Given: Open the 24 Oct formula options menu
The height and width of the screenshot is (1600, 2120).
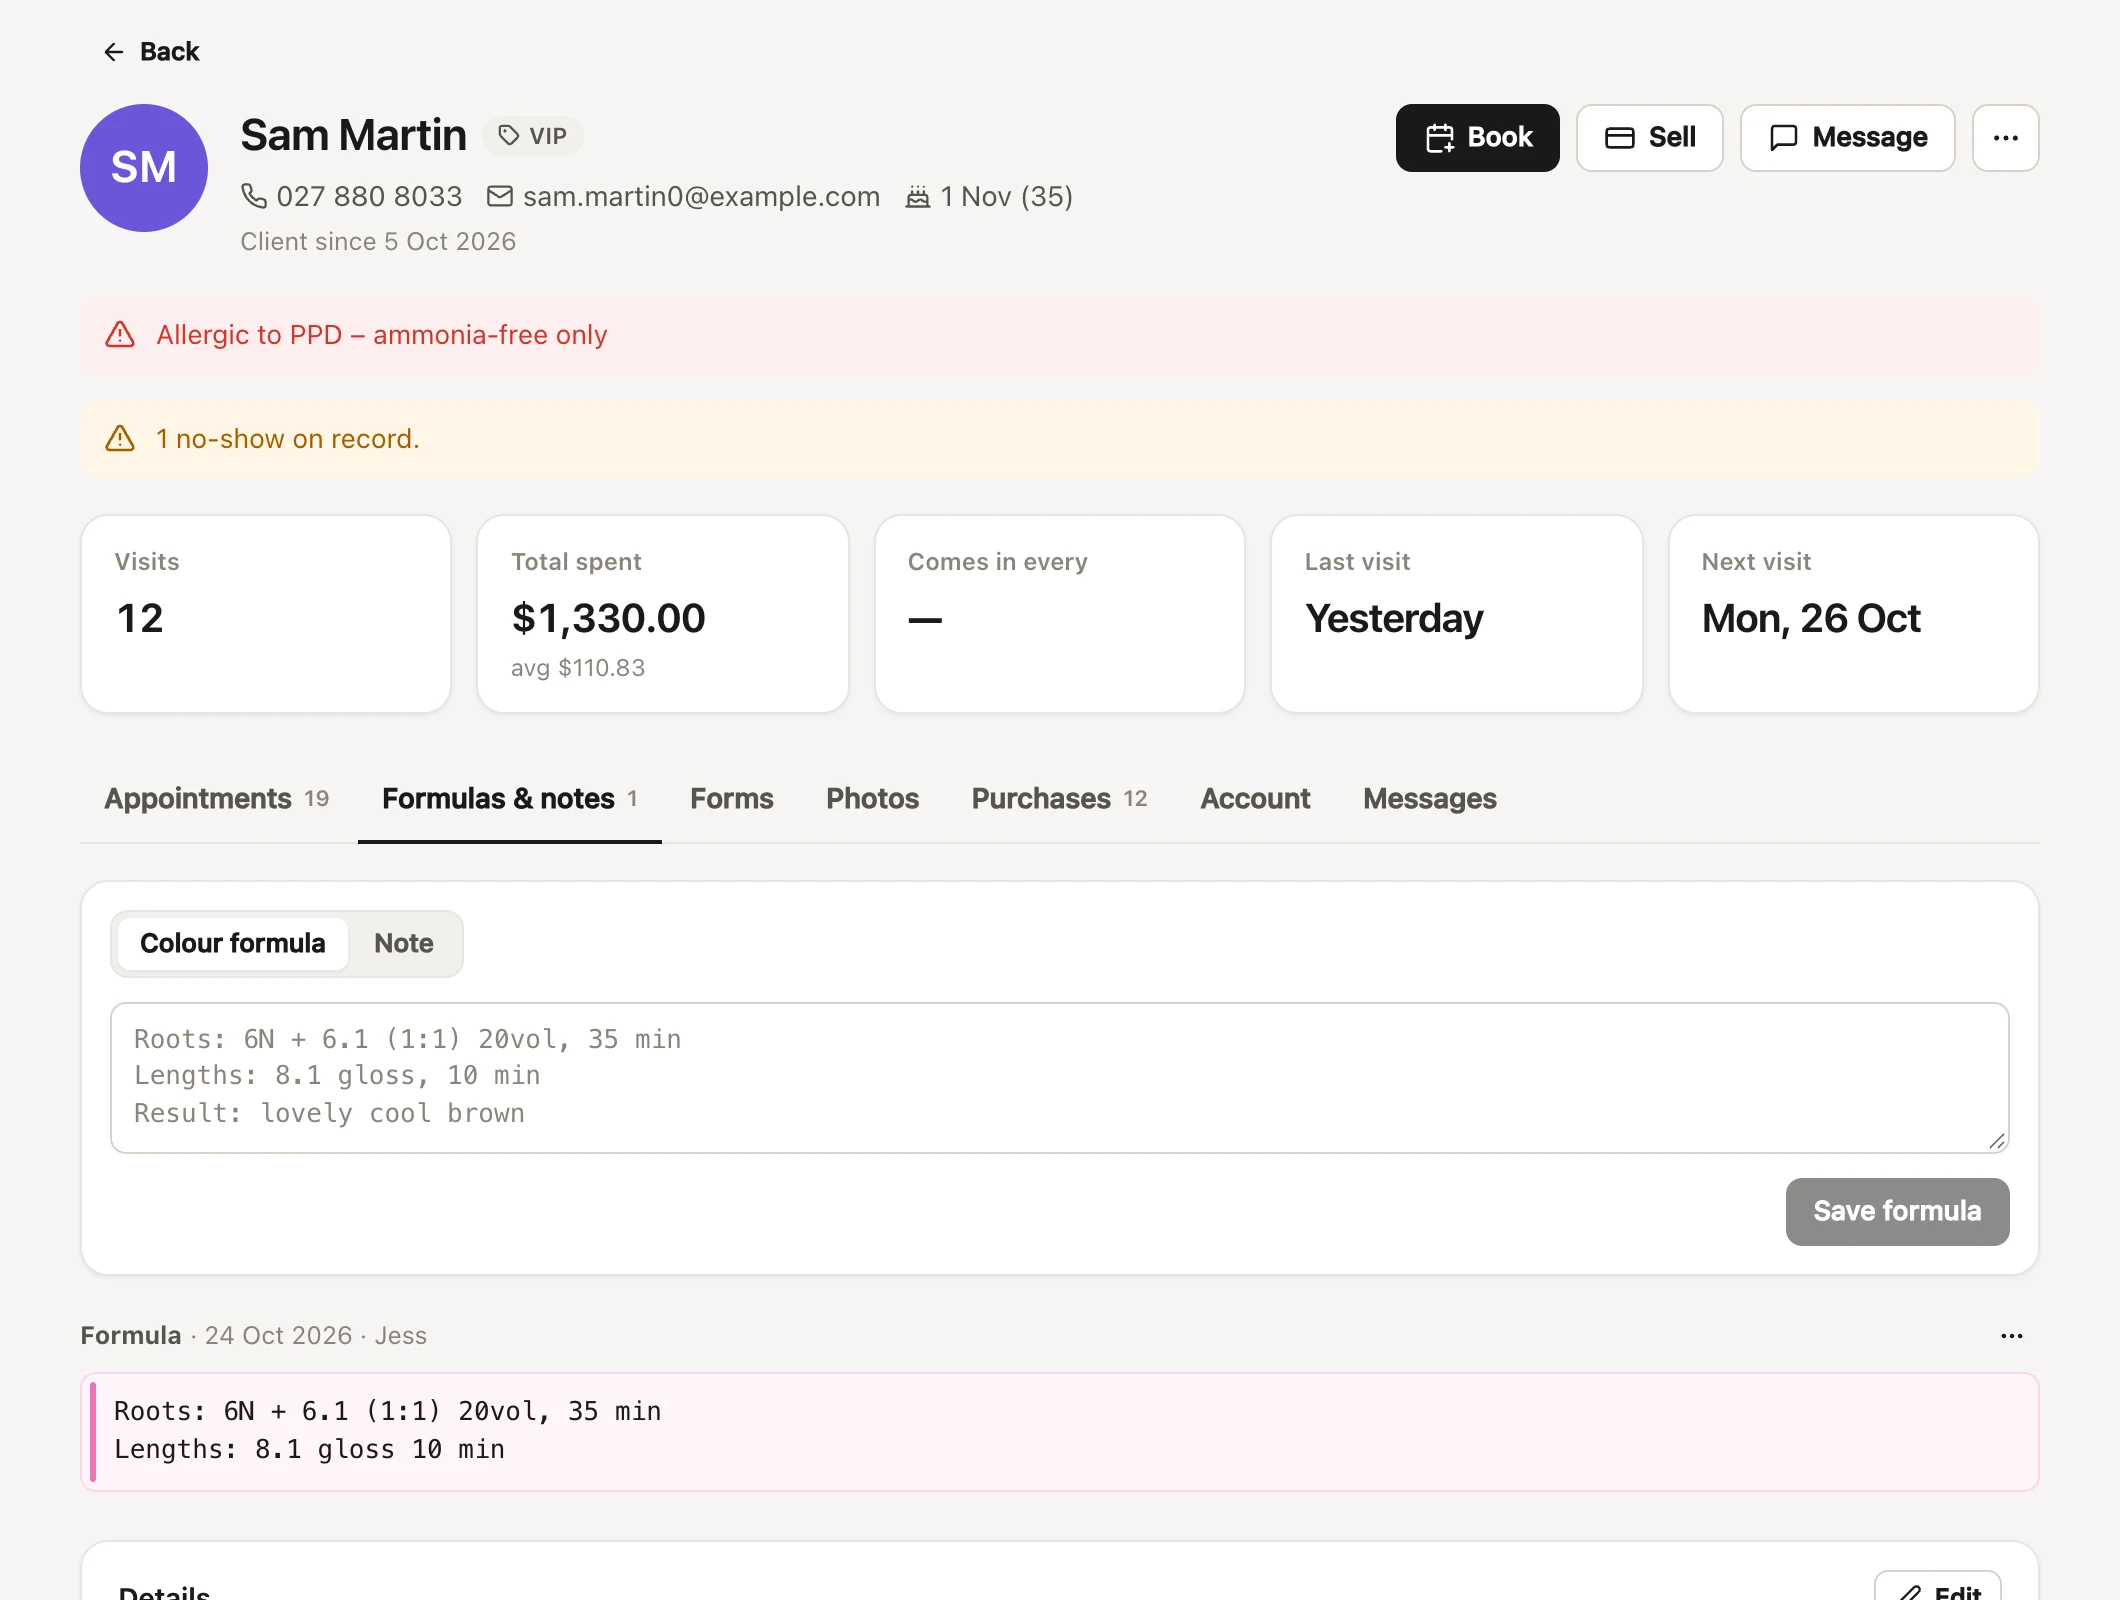Looking at the screenshot, I should coord(2012,1336).
